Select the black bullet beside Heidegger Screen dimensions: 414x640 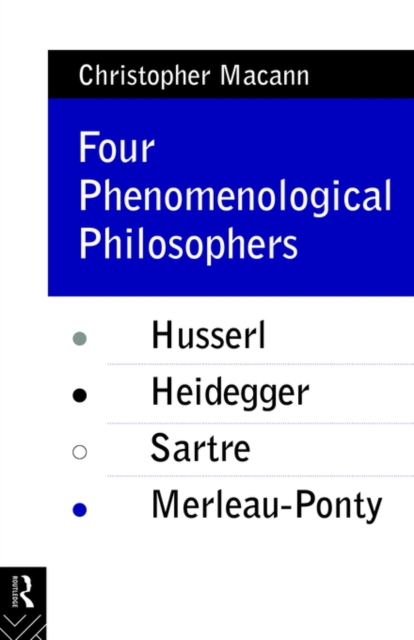80,395
